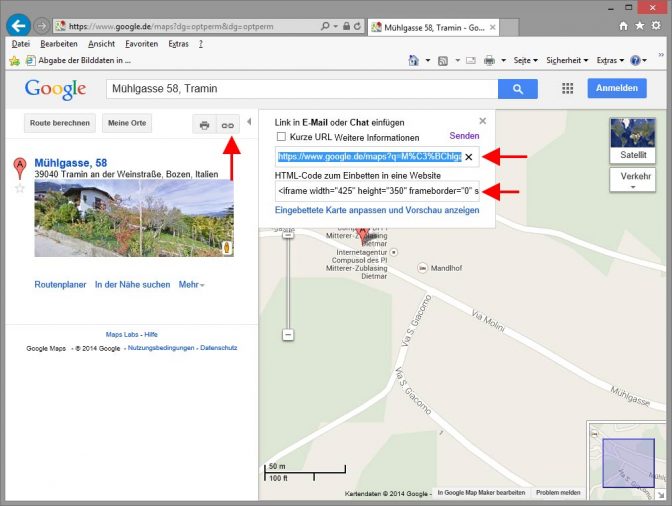
Task: Click the blue Google search button
Action: (518, 89)
